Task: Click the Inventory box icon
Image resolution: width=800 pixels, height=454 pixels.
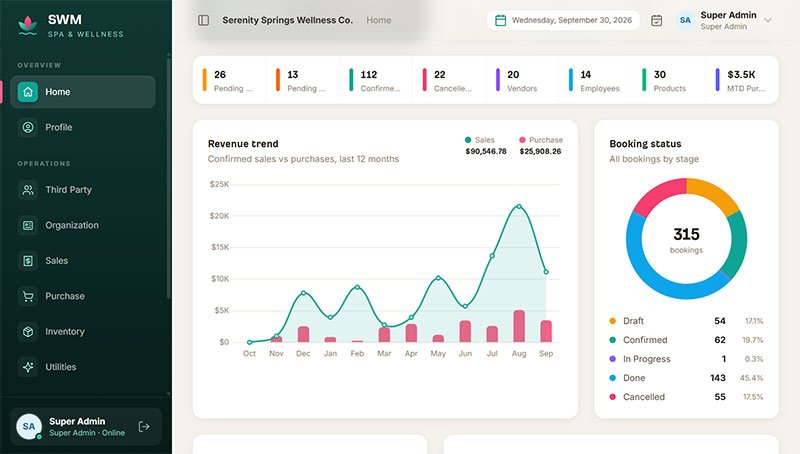Action: 28,332
